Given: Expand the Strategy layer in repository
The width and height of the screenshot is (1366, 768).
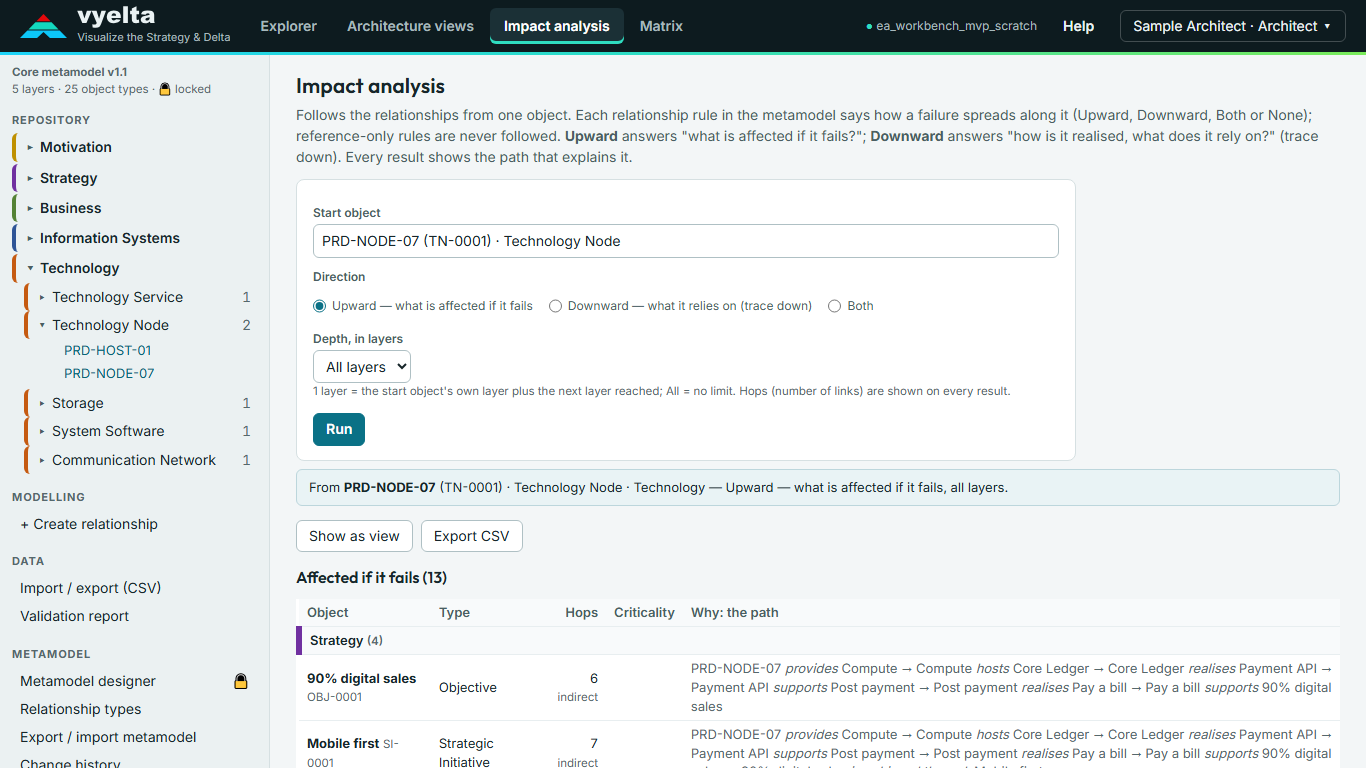Looking at the screenshot, I should 30,178.
